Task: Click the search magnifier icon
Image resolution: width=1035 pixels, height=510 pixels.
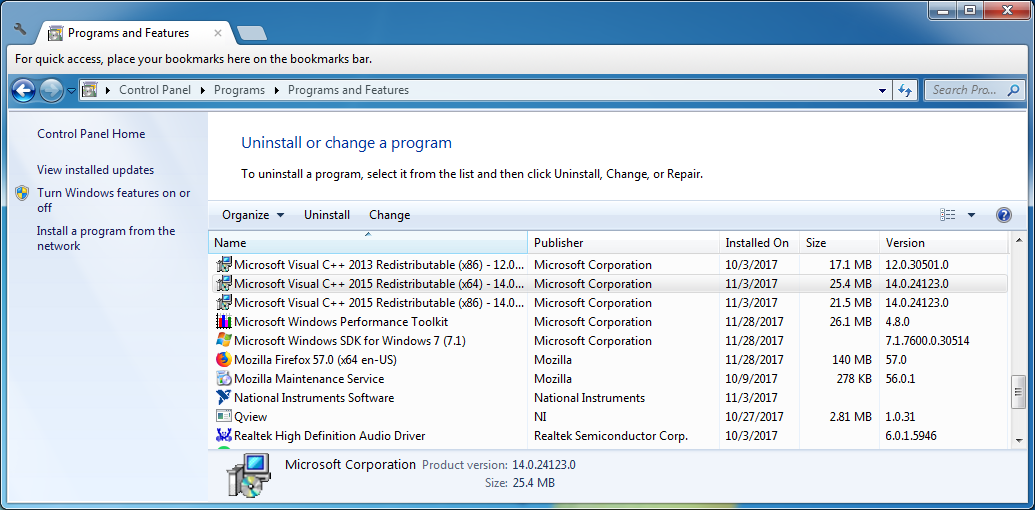Action: coord(1014,90)
